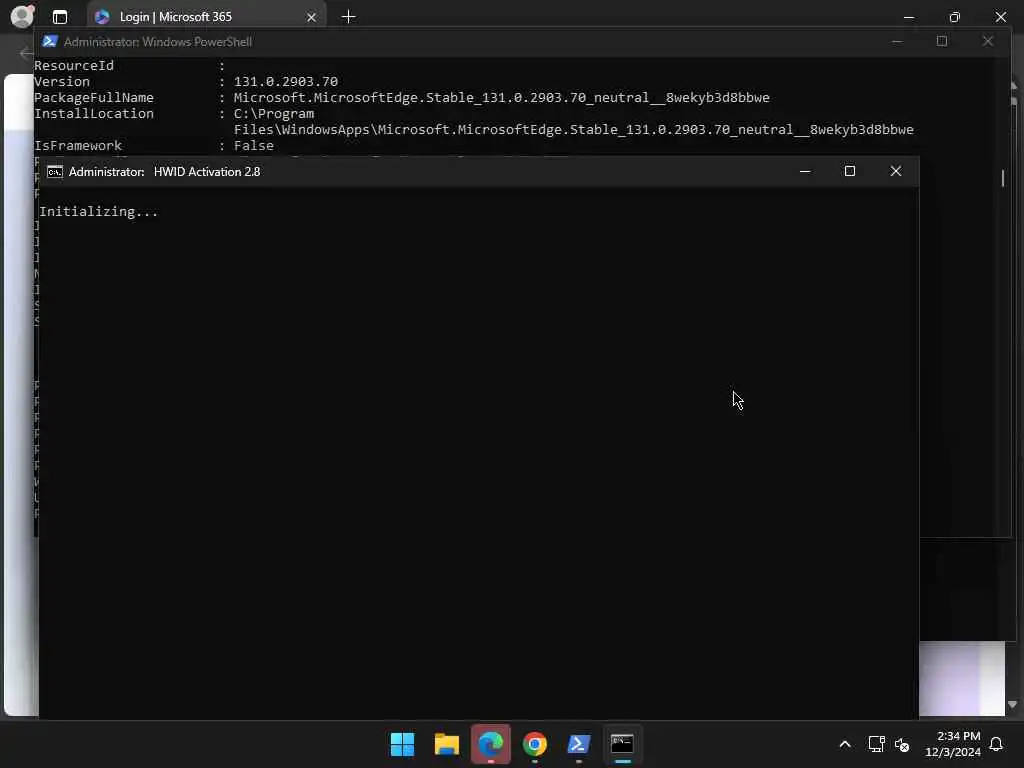Show hidden system tray icons
This screenshot has height=768, width=1024.
(x=844, y=744)
